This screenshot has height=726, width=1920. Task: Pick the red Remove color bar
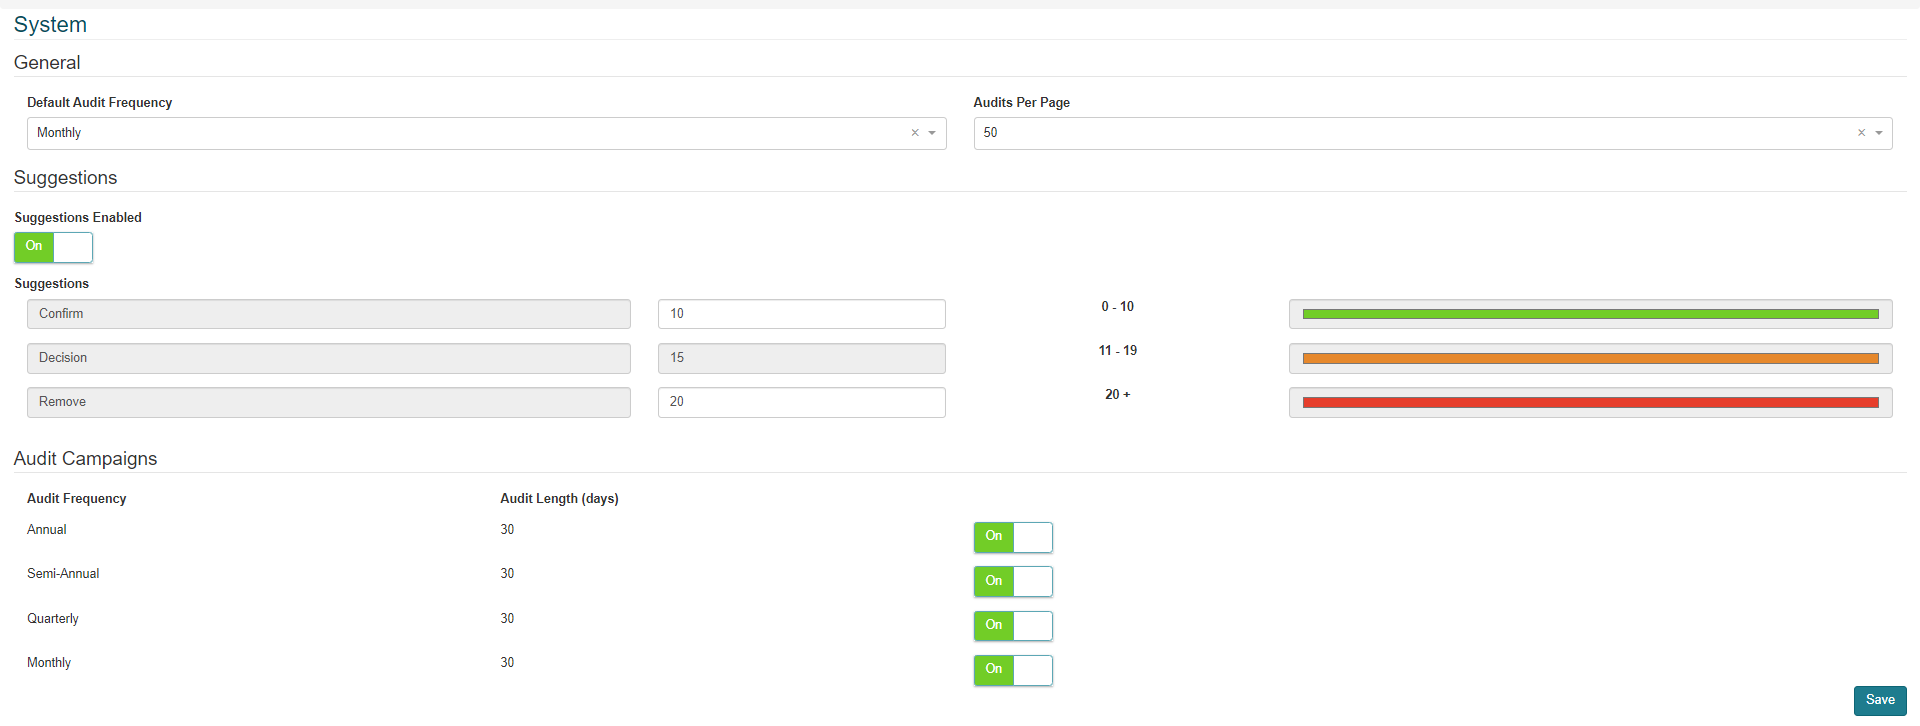[1590, 402]
